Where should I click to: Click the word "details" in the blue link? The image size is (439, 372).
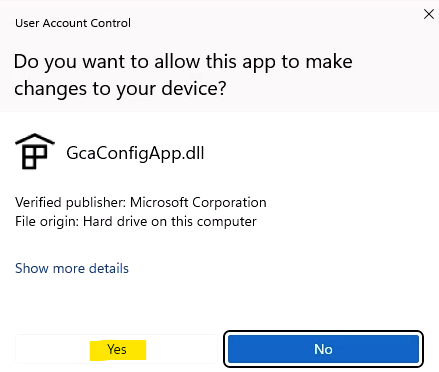109,268
